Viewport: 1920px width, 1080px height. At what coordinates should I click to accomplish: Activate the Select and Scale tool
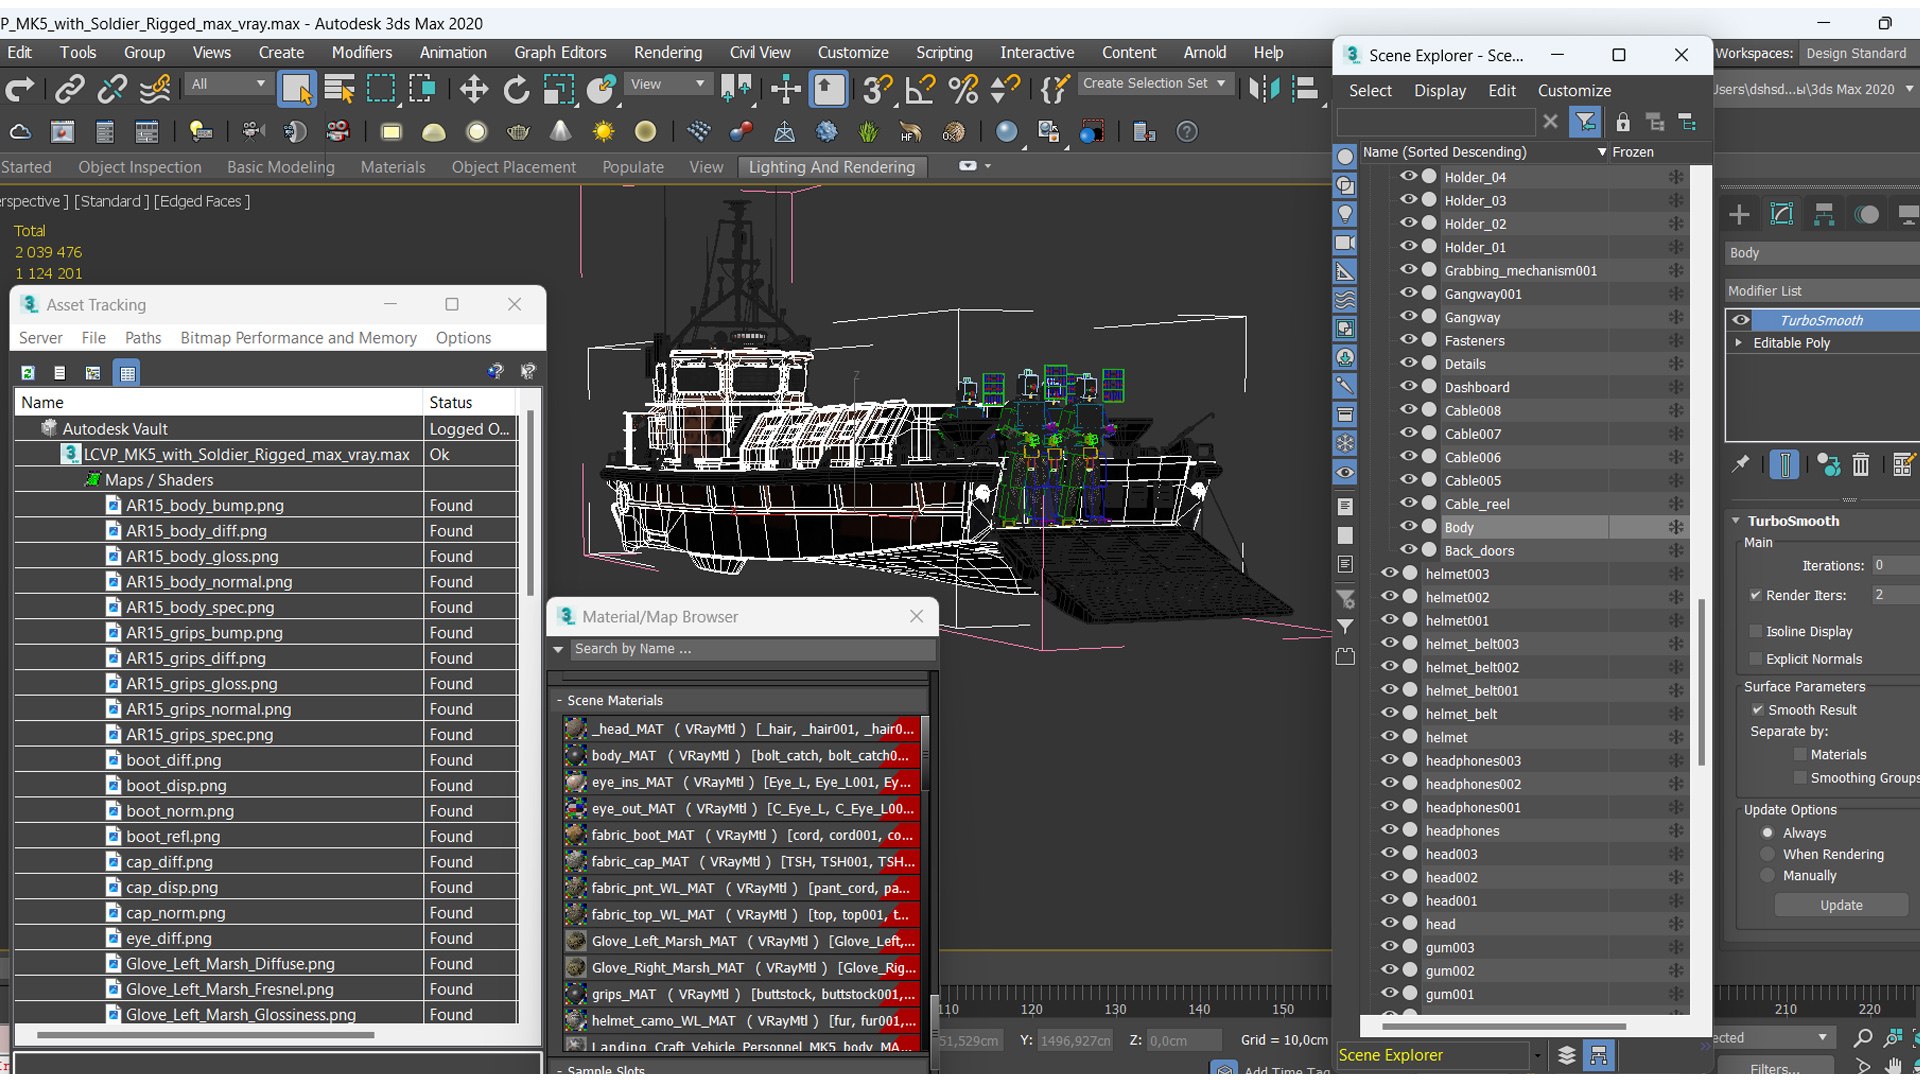pyautogui.click(x=559, y=90)
